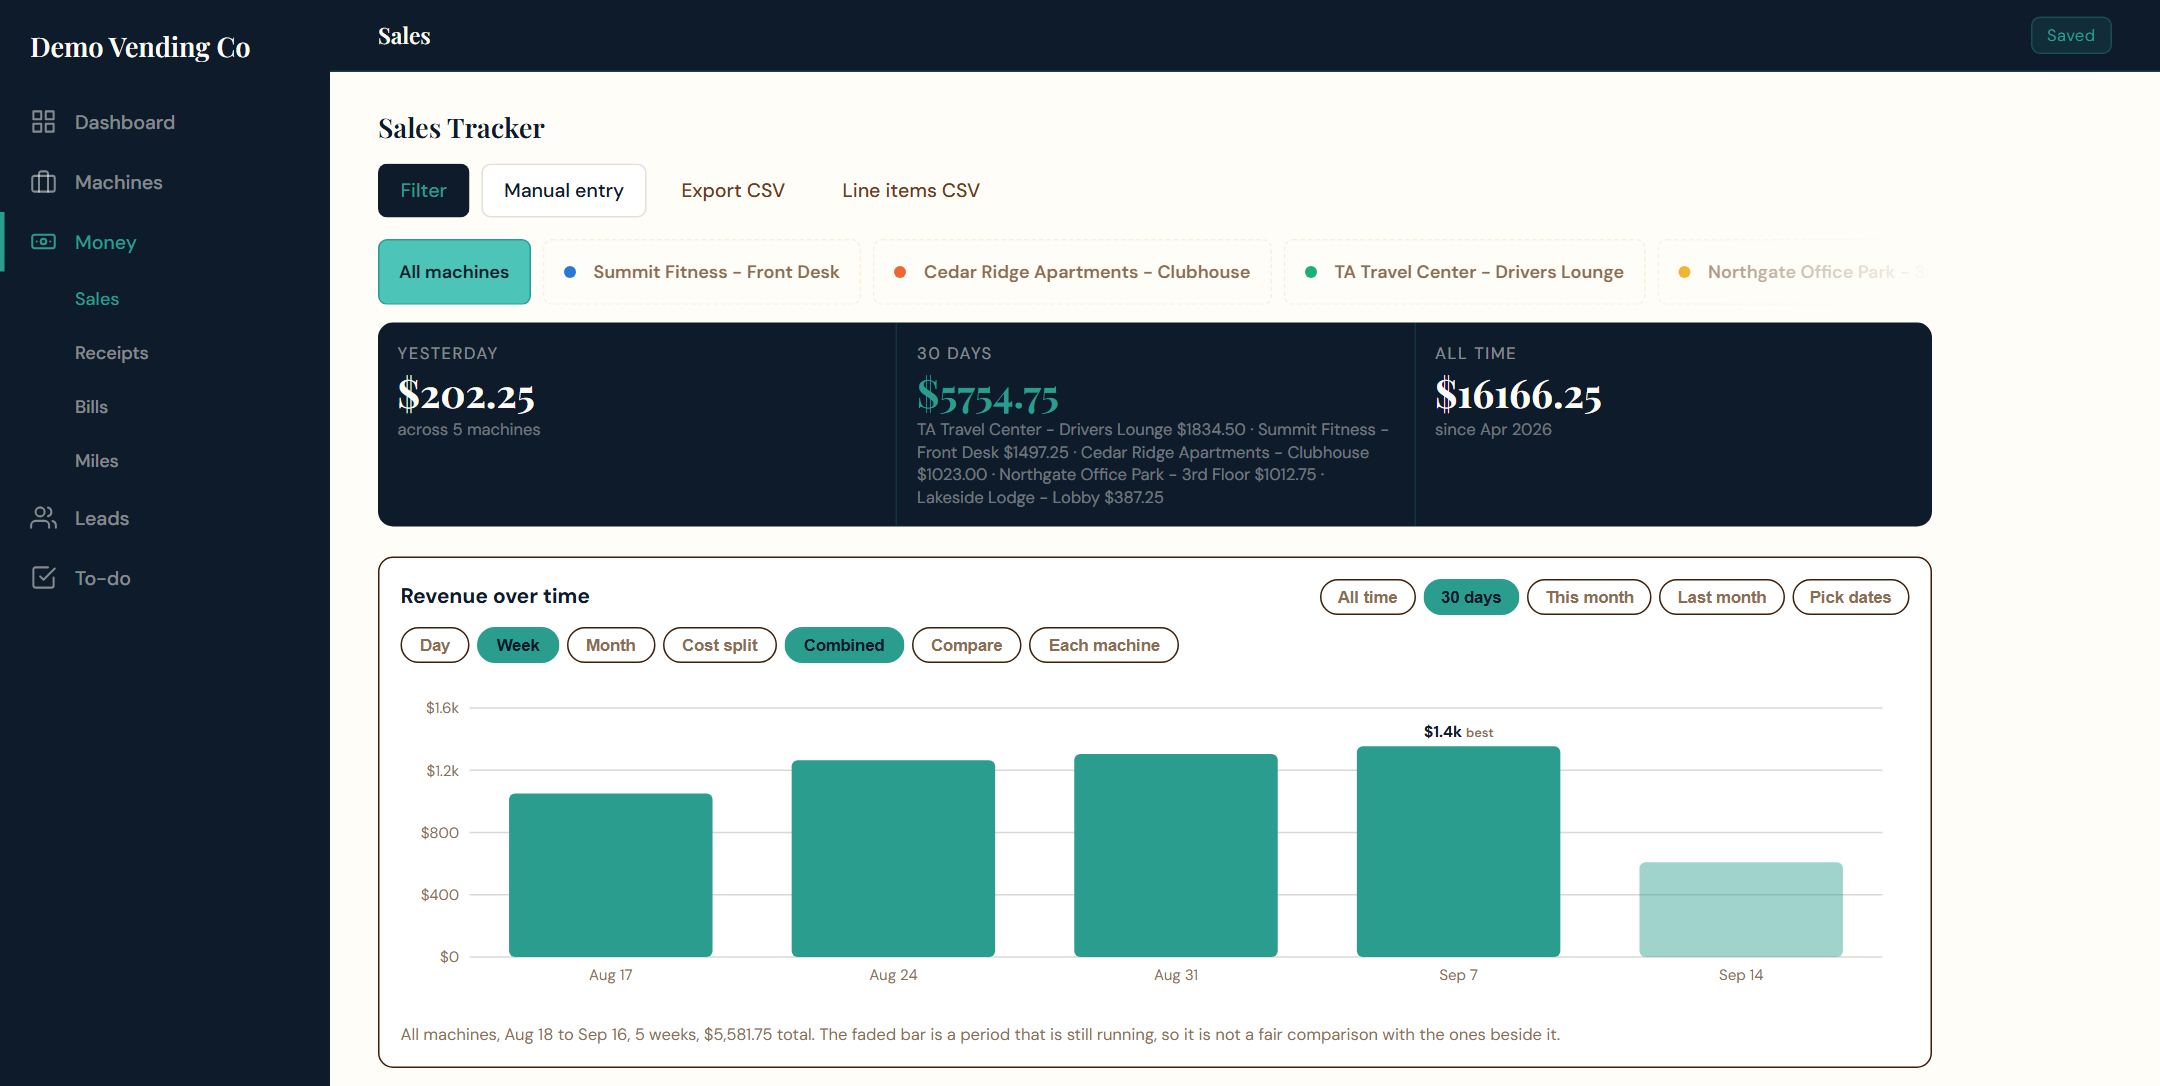Switch chart to Month grouping

click(611, 645)
